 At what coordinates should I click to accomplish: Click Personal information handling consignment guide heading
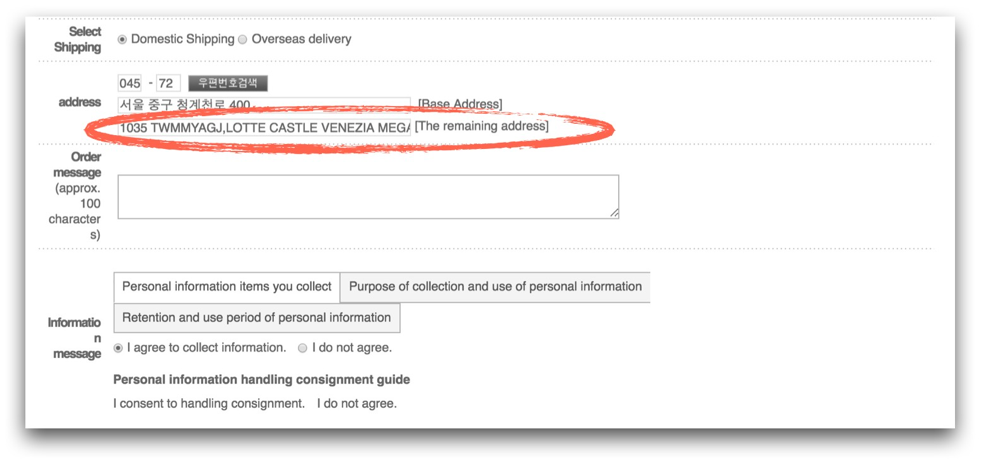[261, 380]
